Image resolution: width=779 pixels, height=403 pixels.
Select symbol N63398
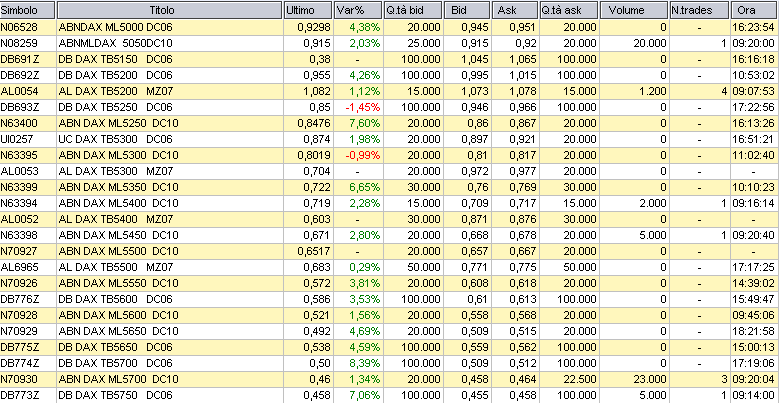click(19, 235)
